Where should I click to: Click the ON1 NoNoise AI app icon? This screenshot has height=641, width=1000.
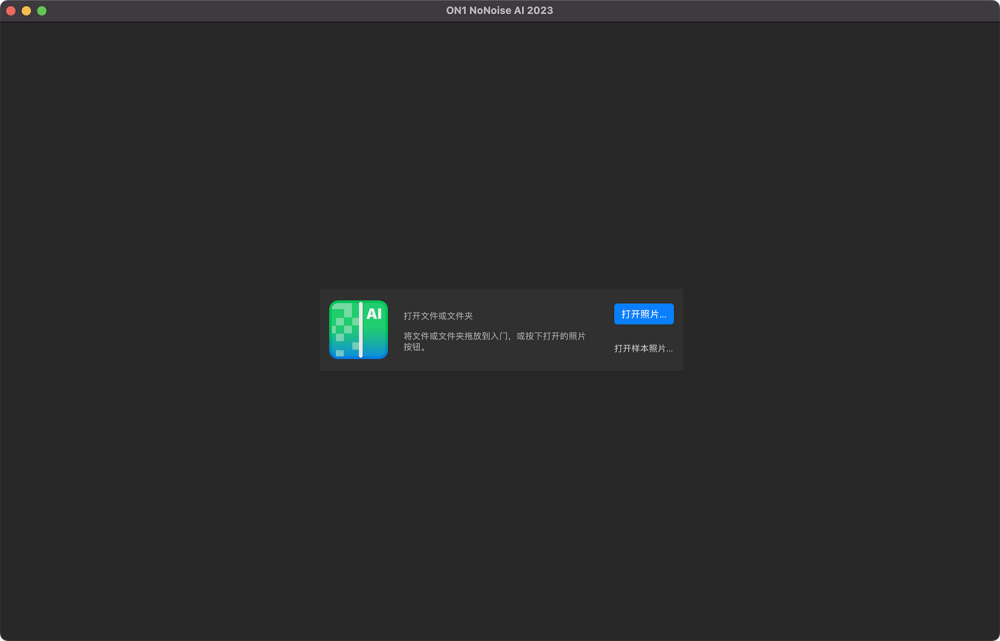pyautogui.click(x=358, y=330)
